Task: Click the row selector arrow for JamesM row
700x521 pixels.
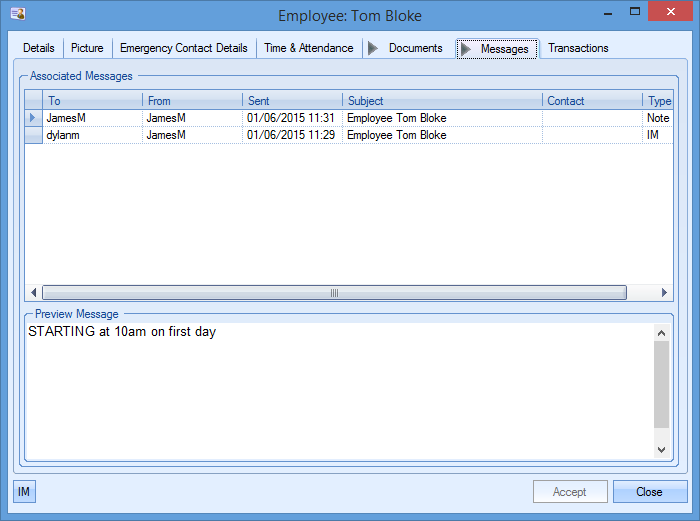Action: pyautogui.click(x=33, y=118)
